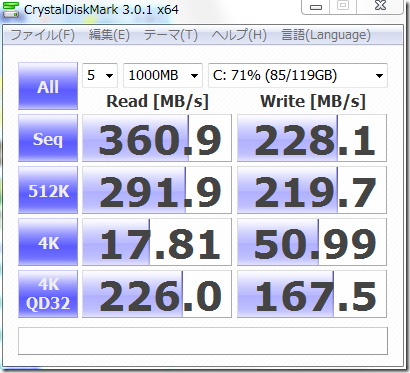
Task: Open the 編集(E) menu
Action: click(x=109, y=35)
